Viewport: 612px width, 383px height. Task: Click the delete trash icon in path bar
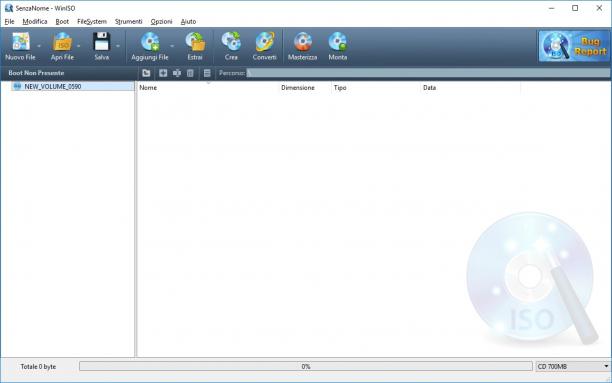pos(190,73)
